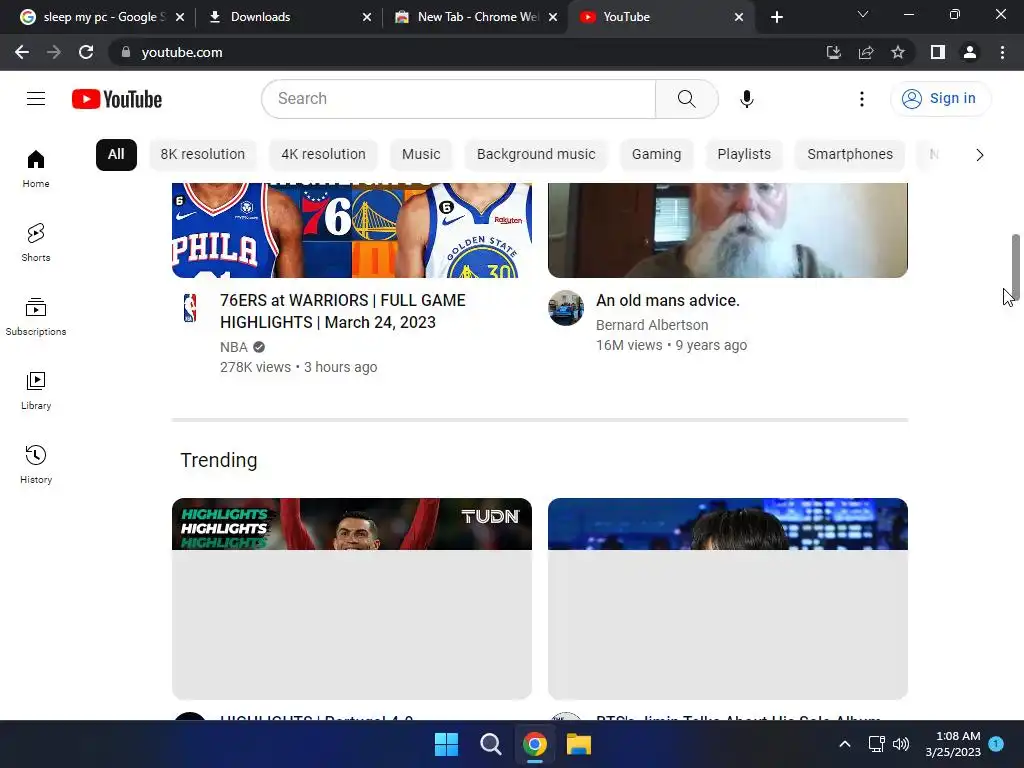Image resolution: width=1024 pixels, height=768 pixels.
Task: Select the Smartphones chip
Action: point(850,155)
